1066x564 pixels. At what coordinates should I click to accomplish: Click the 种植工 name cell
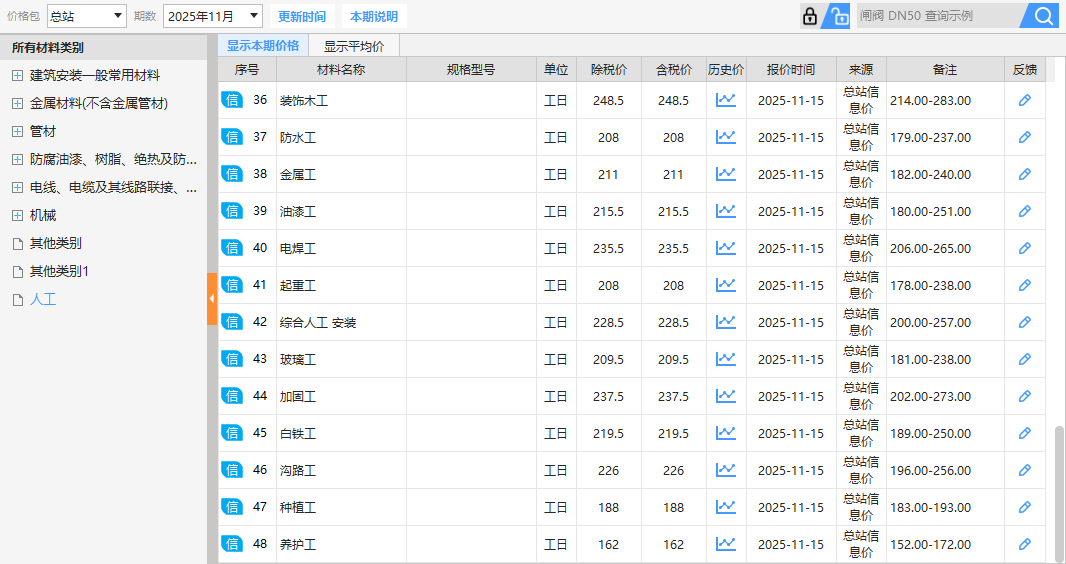coord(341,507)
